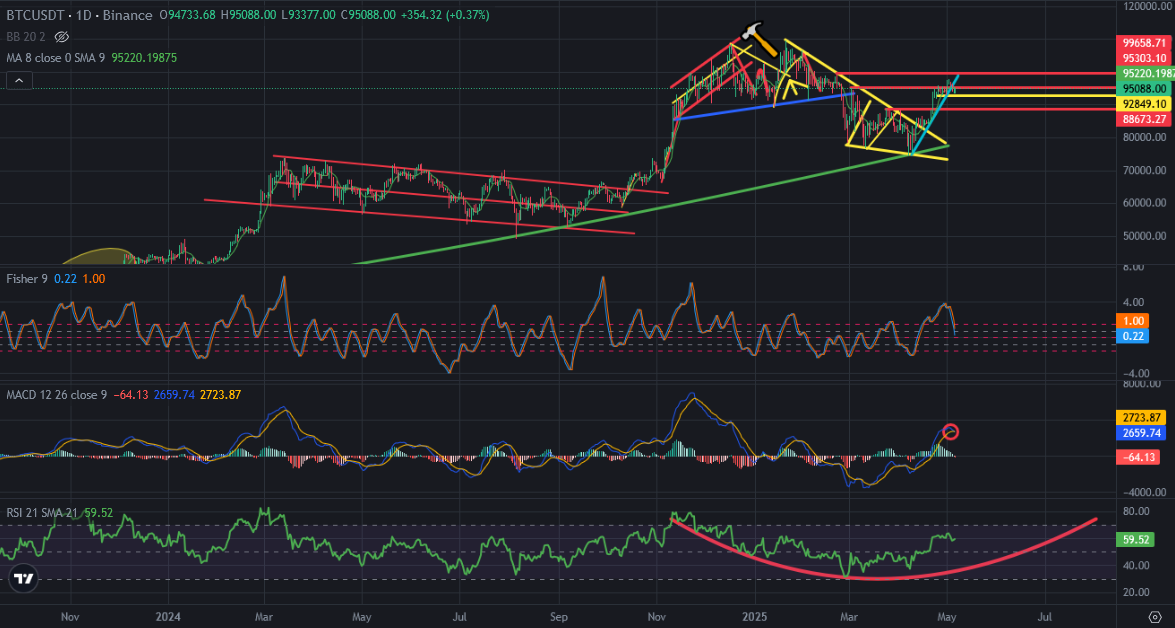Collapse the indicator legend with chevron button

point(19,81)
